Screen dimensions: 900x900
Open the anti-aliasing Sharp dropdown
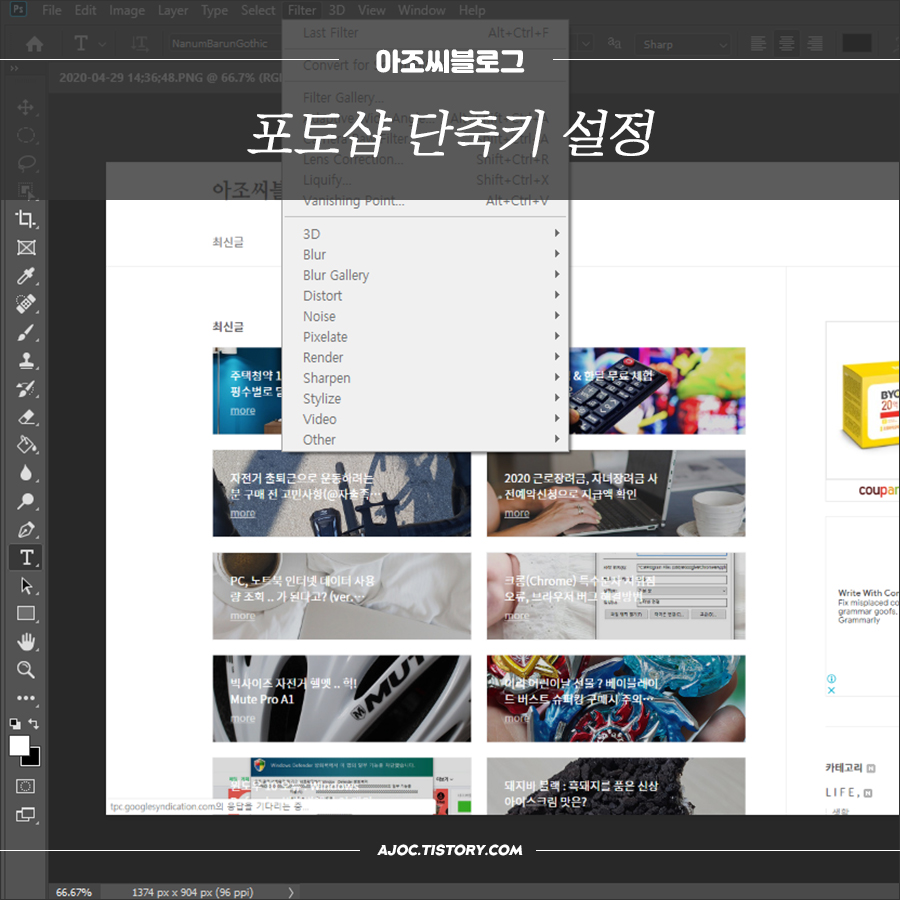tap(683, 44)
